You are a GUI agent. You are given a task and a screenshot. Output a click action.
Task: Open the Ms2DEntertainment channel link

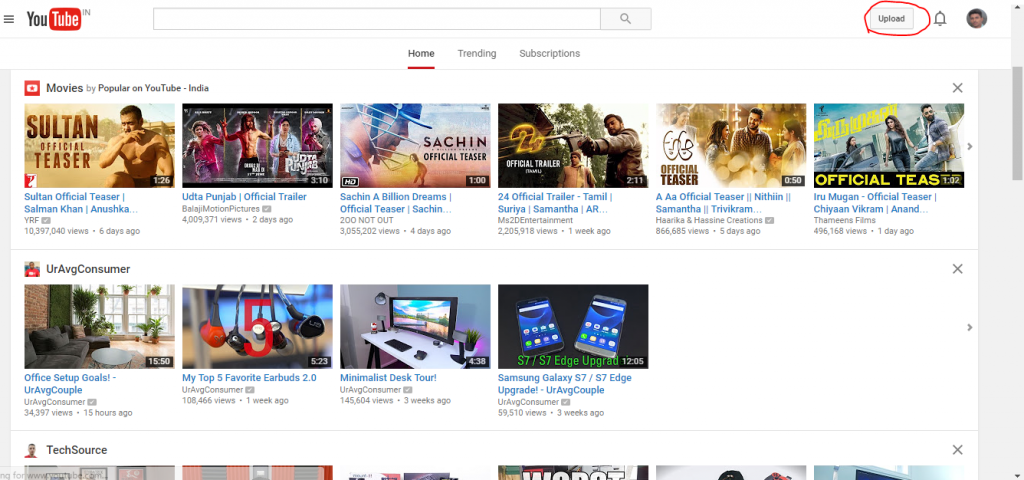coord(536,221)
